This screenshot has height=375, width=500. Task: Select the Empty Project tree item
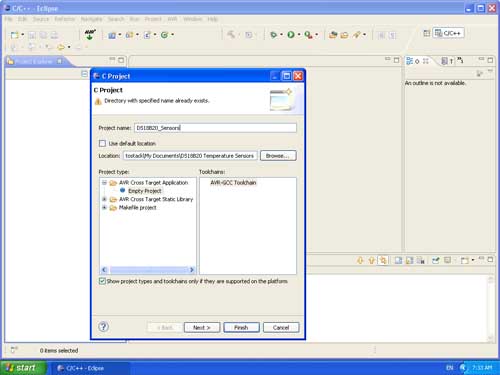click(145, 191)
